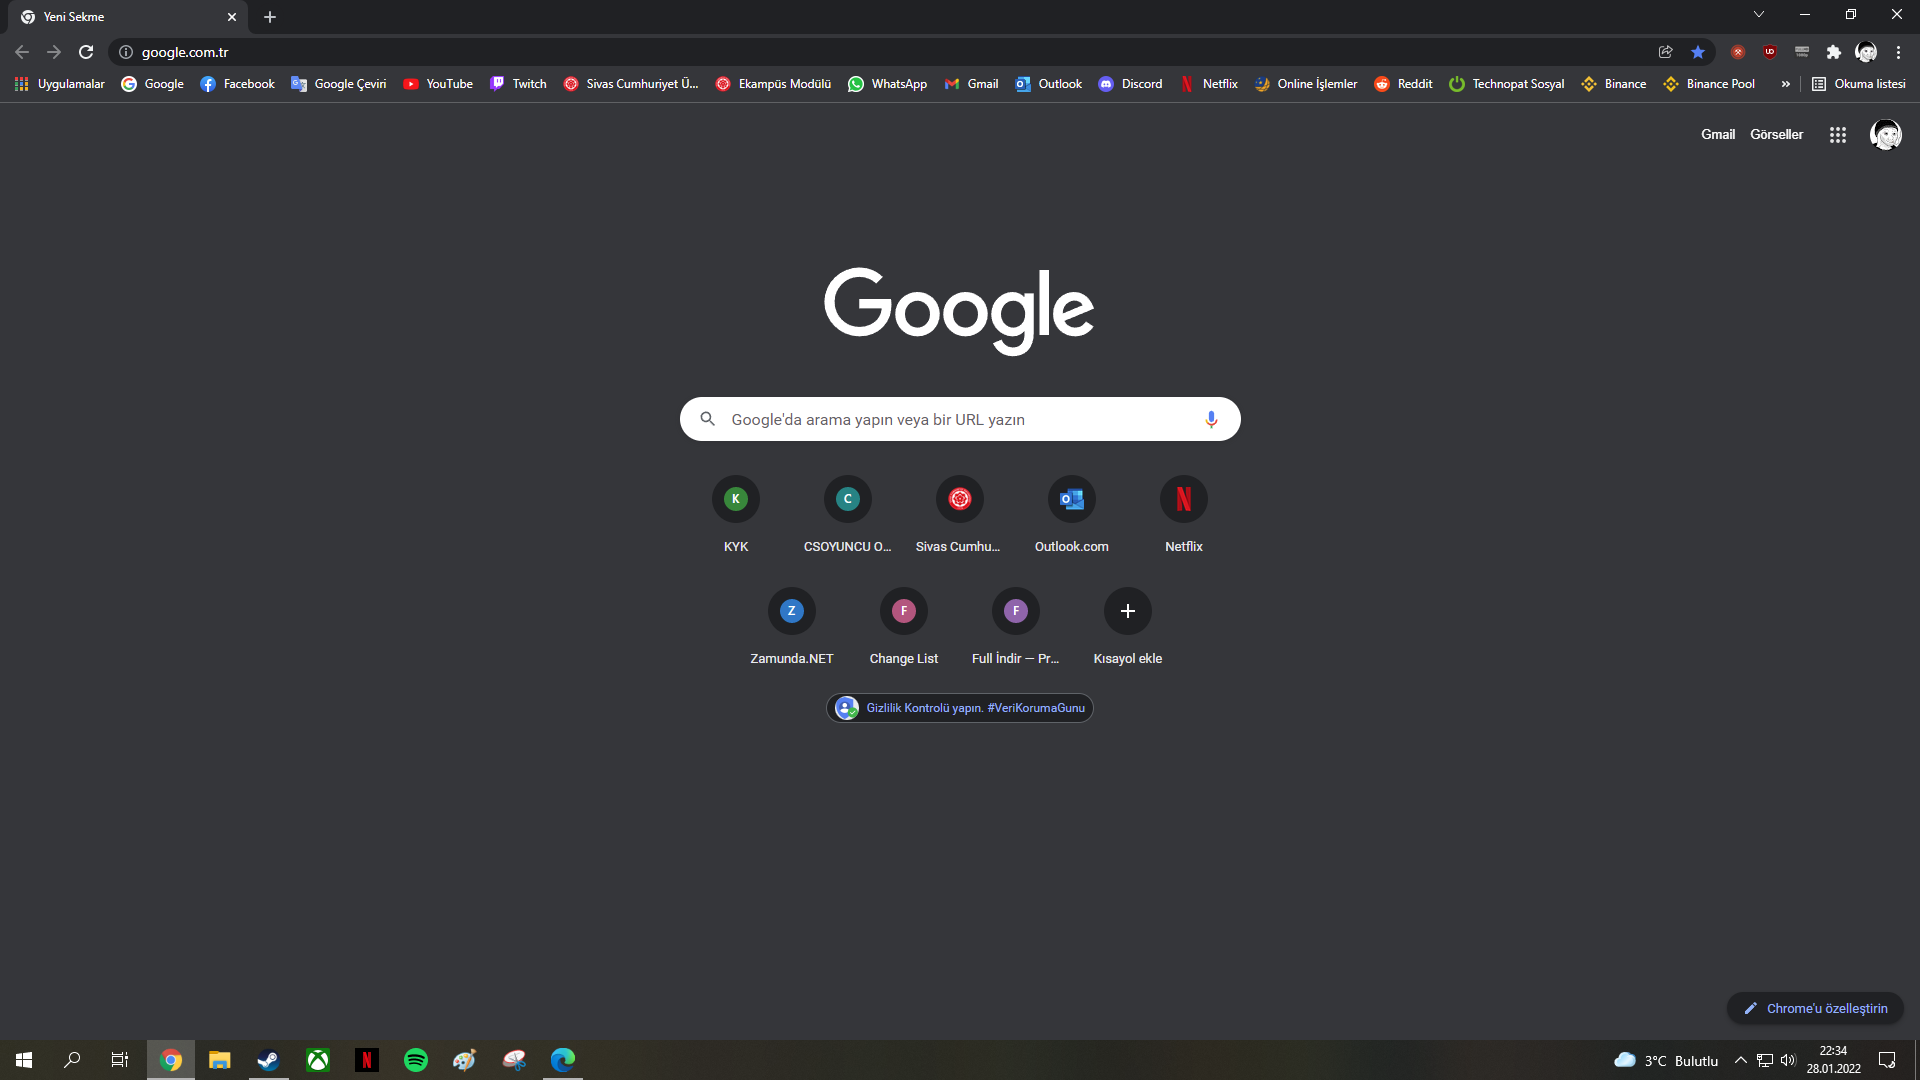
Task: Open Spotify from the taskbar
Action: [416, 1060]
